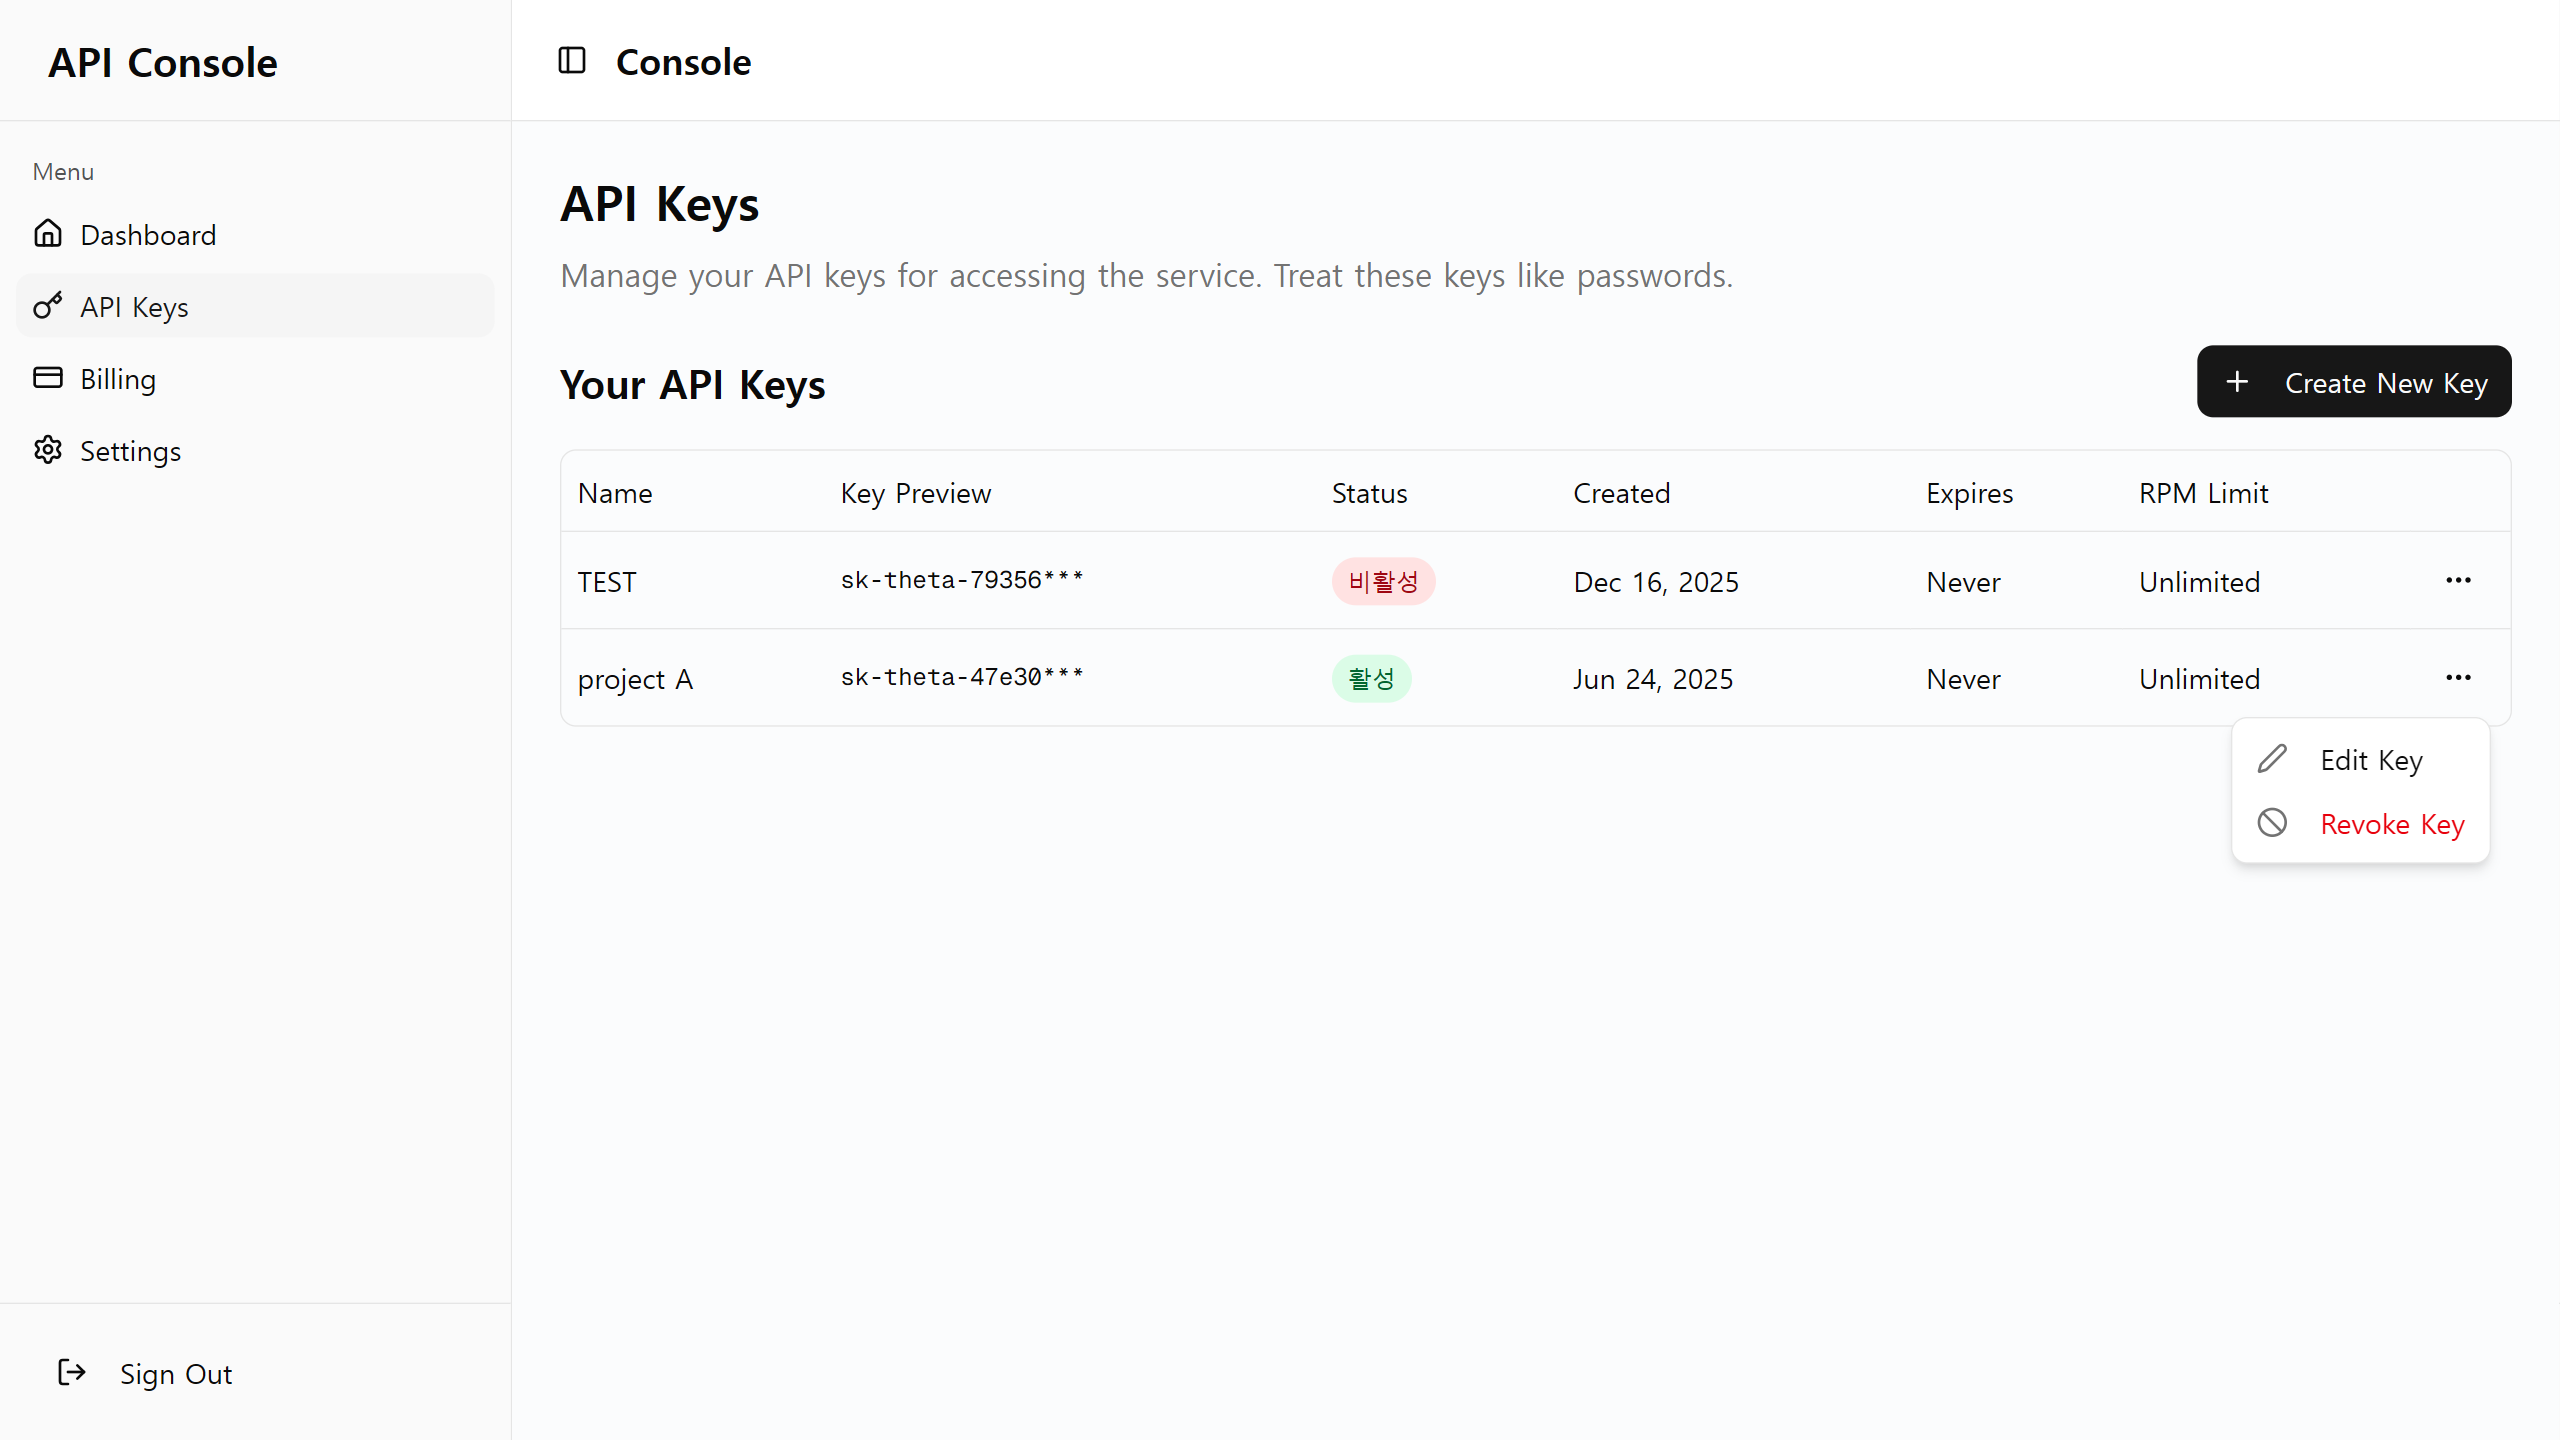Open the actions menu for project A
Image resolution: width=2560 pixels, height=1440 pixels.
pos(2459,678)
